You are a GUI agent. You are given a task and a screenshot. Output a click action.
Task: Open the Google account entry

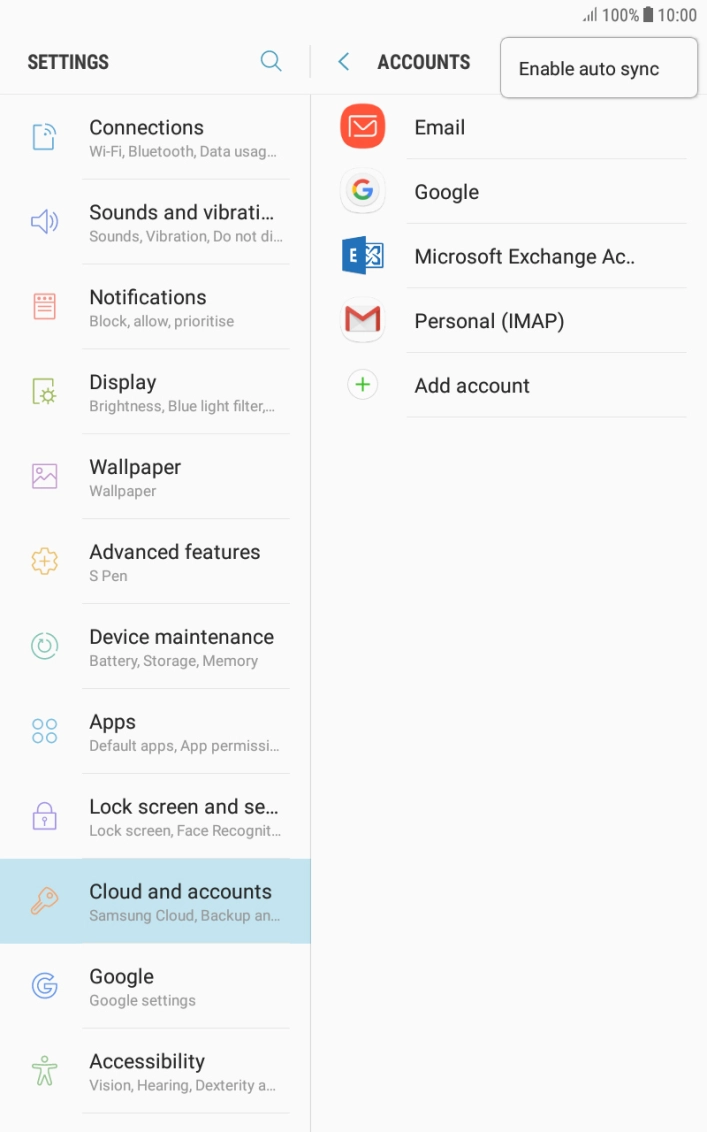[x=509, y=191]
